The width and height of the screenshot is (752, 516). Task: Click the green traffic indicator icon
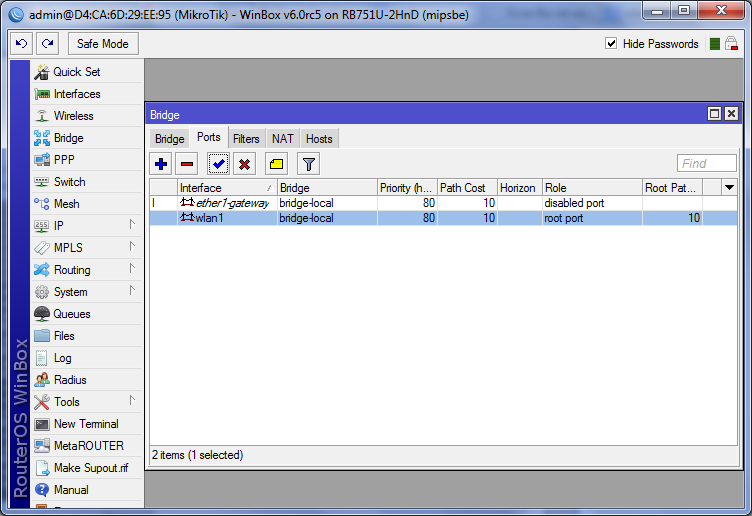coord(715,44)
